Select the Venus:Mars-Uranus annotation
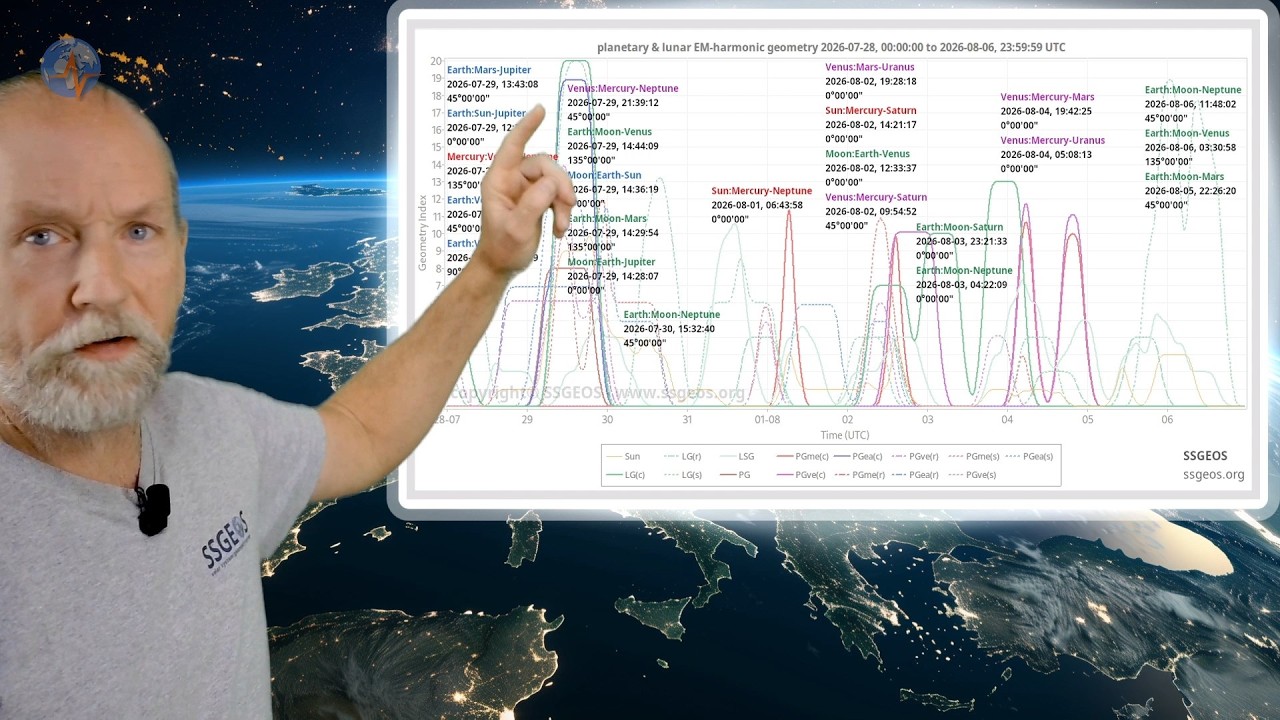1280x720 pixels. click(x=870, y=67)
